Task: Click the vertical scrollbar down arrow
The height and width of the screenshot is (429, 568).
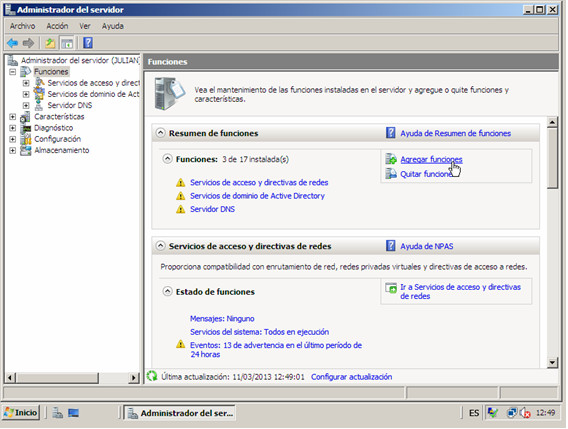Action: click(x=552, y=362)
